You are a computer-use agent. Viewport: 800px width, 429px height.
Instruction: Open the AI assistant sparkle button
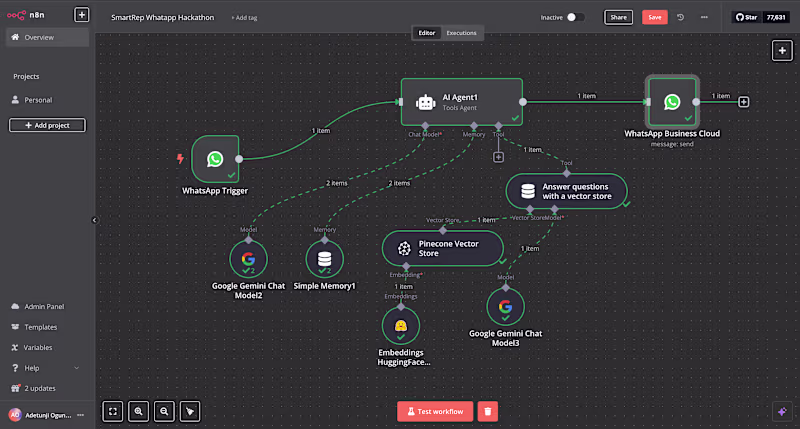[782, 411]
